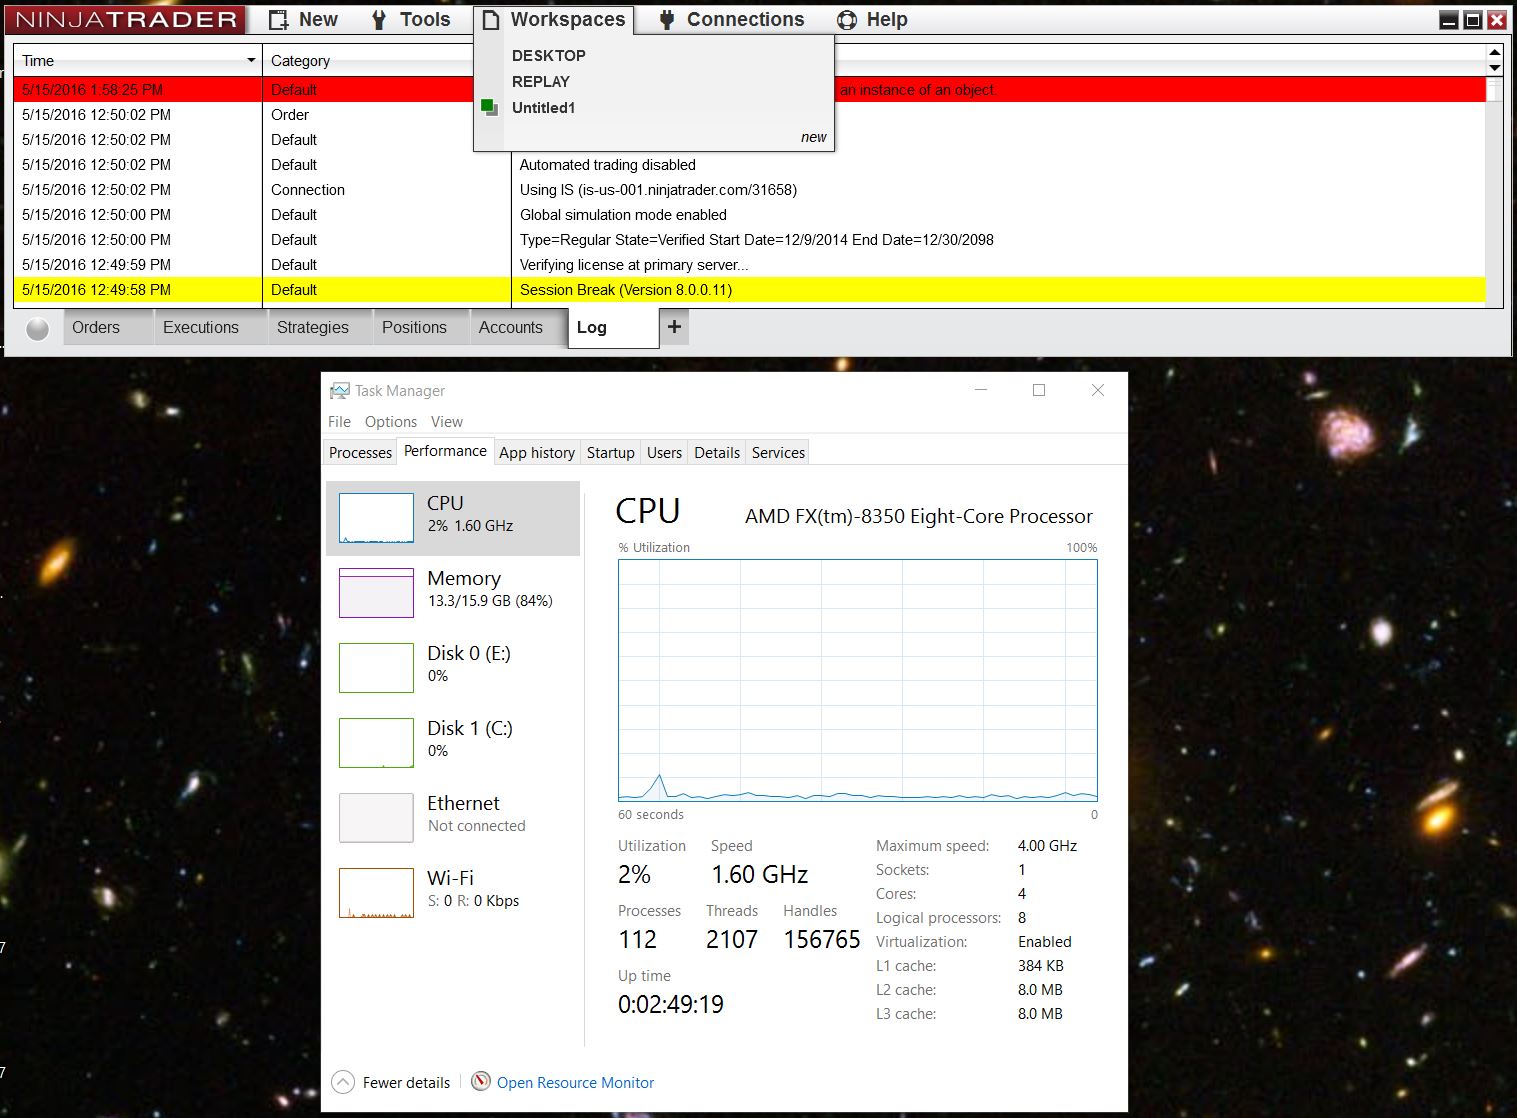Screen dimensions: 1517x1118
Task: Select the Wi-Fi graph thumbnail
Action: [x=376, y=893]
